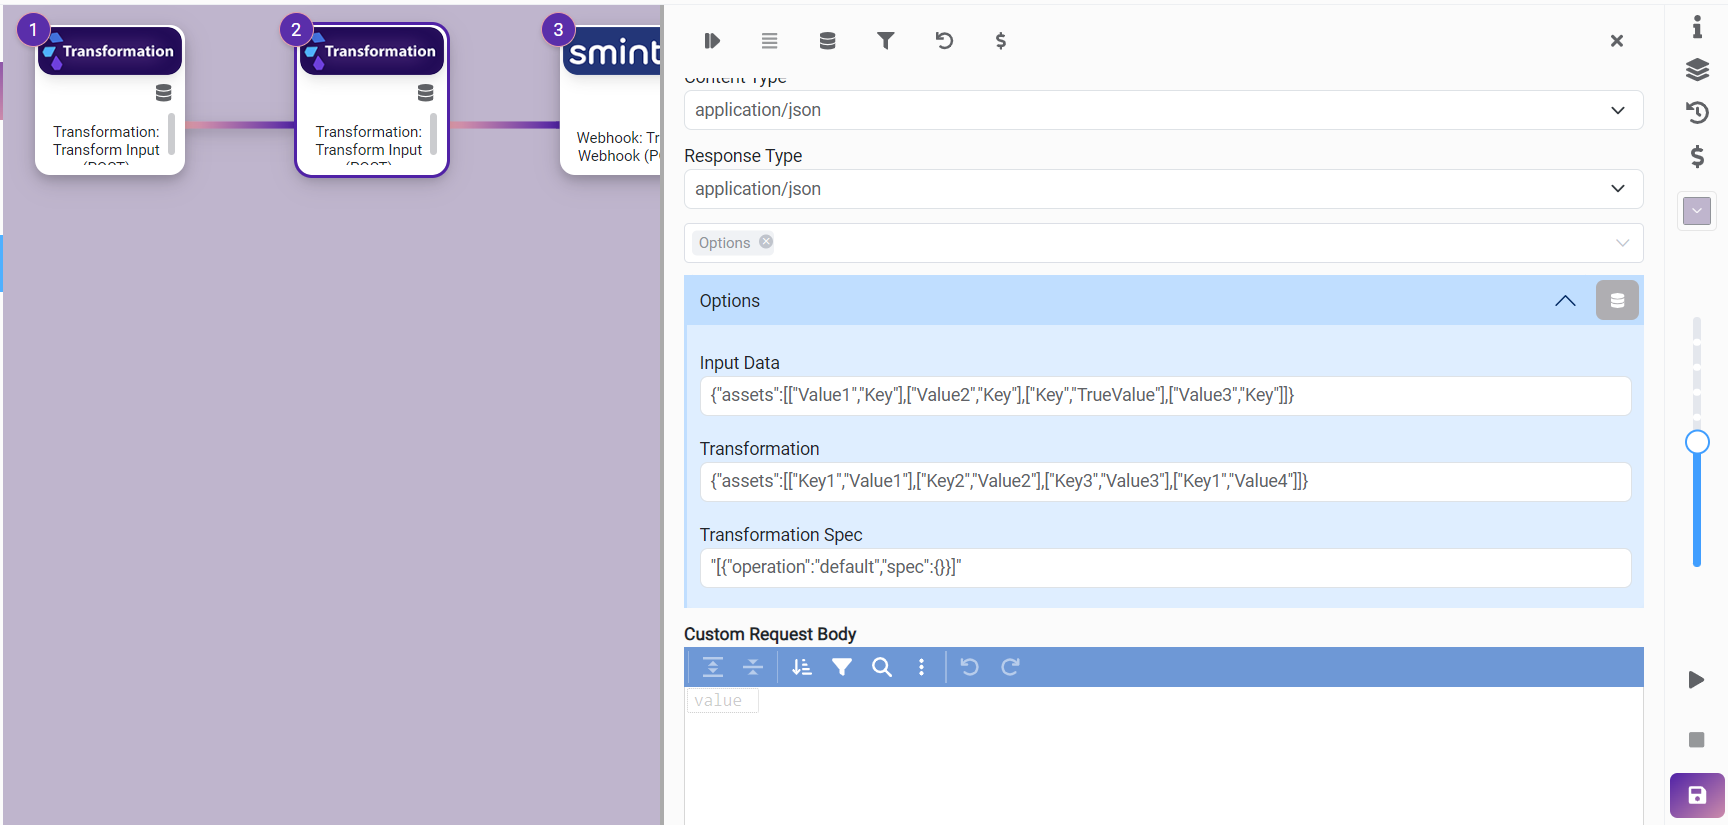
Task: Remove the Options tag from selector
Action: 766,242
